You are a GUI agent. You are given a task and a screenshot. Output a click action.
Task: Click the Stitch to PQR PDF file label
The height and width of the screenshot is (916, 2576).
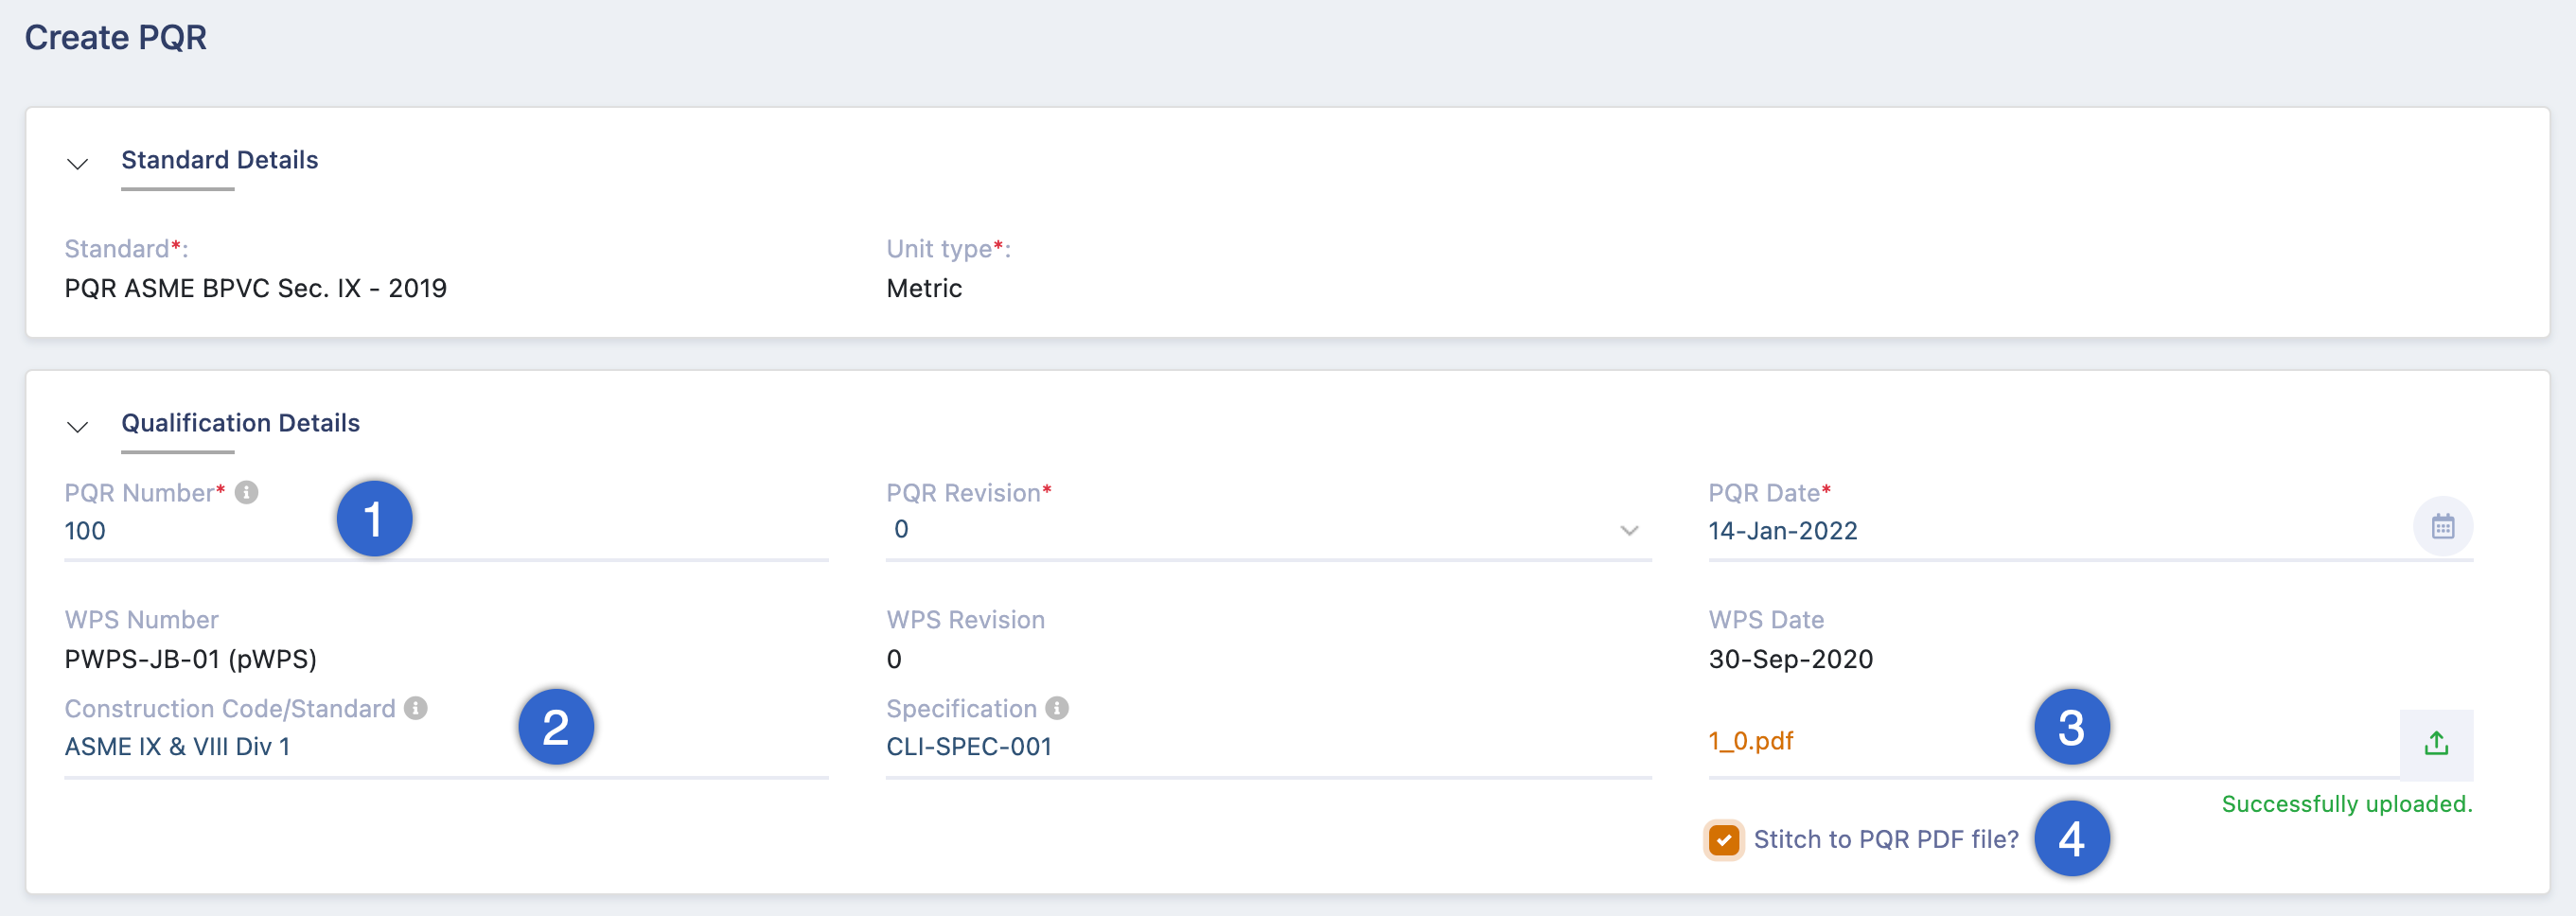coord(1886,839)
